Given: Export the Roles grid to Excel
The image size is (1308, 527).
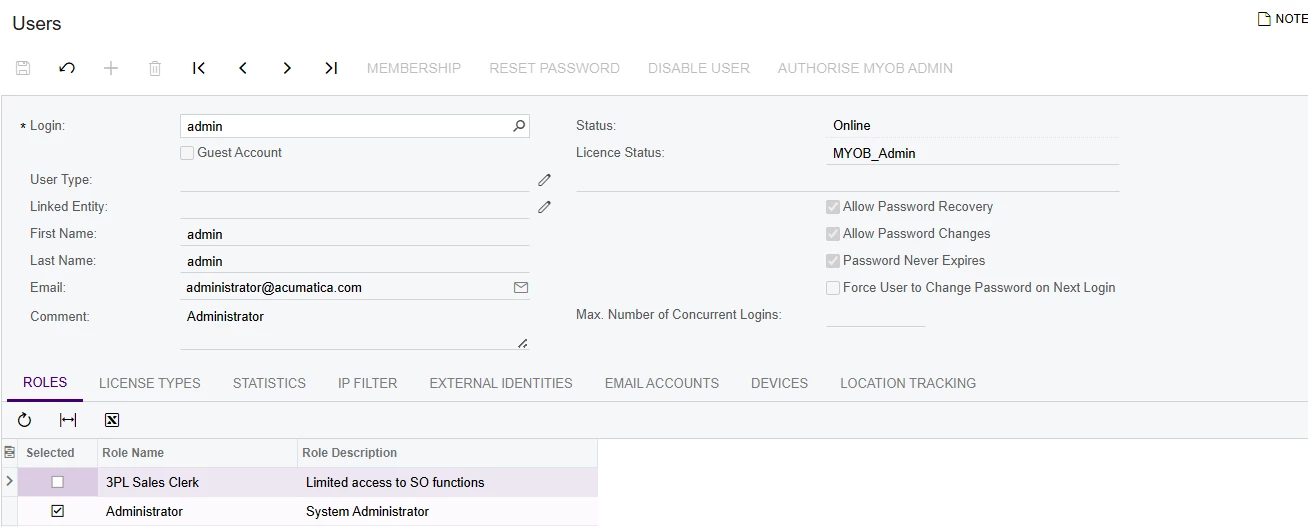Looking at the screenshot, I should [x=112, y=420].
